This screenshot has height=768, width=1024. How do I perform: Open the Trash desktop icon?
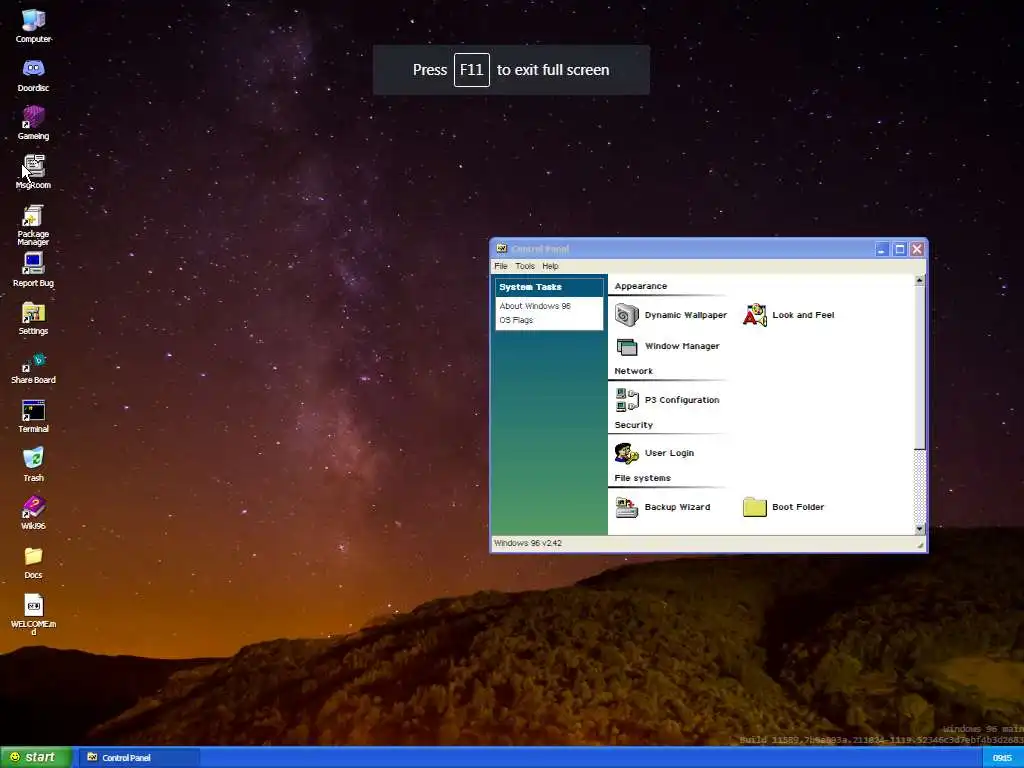point(33,465)
